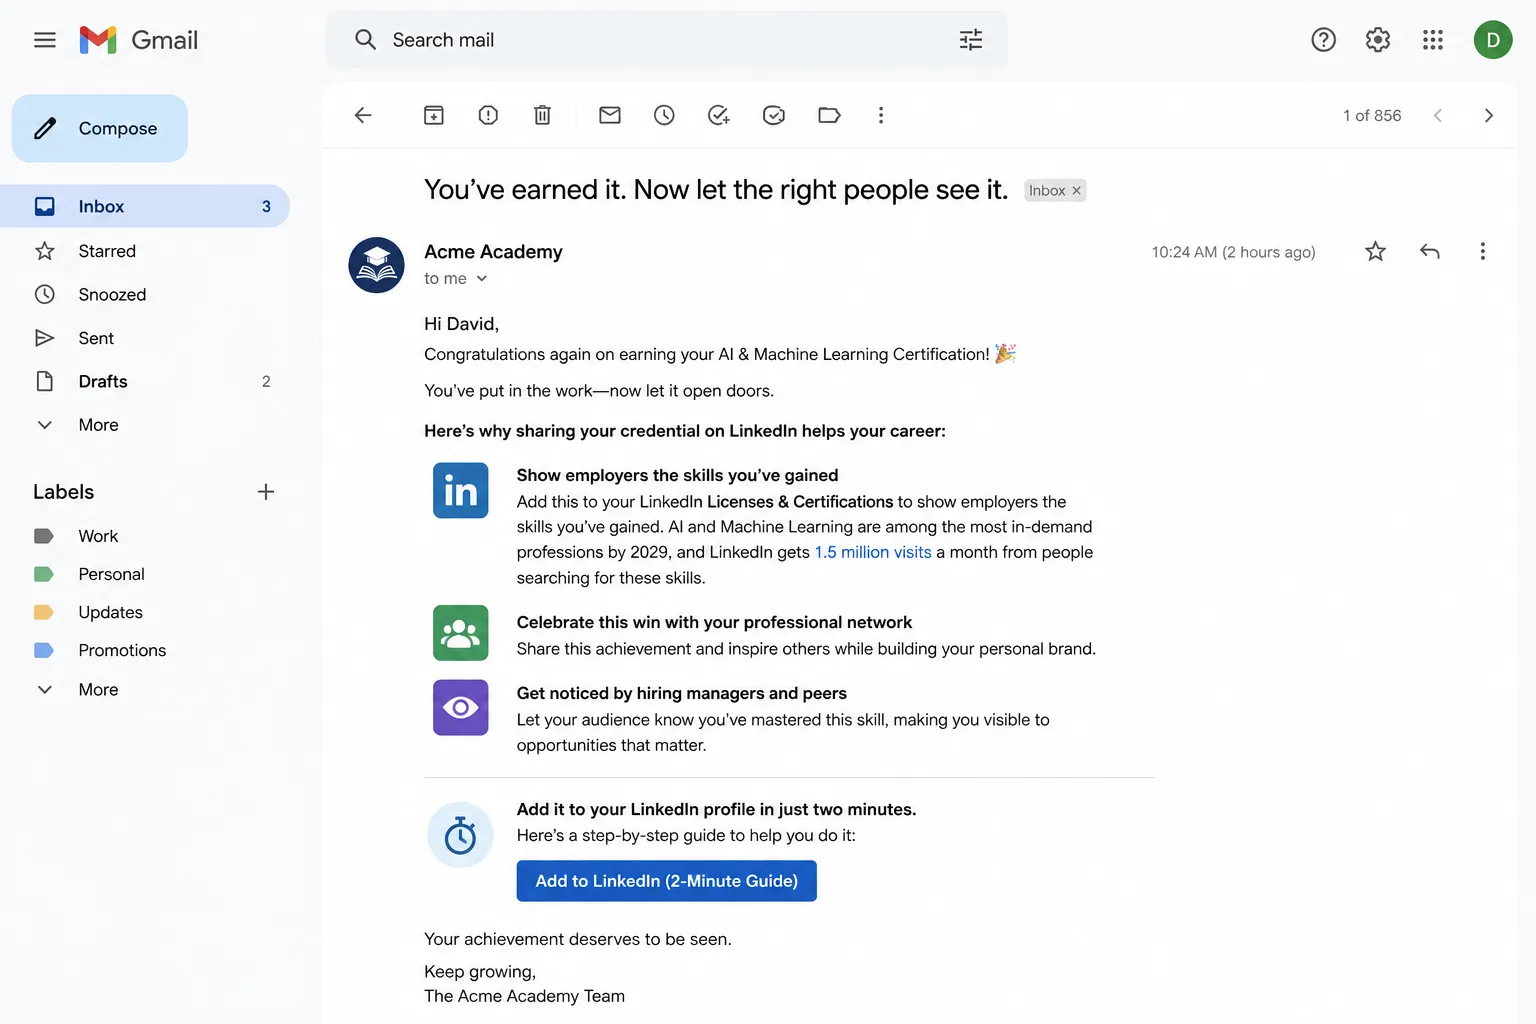Click the stopwatch icon in email
Viewport: 1536px width, 1024px height.
[461, 835]
